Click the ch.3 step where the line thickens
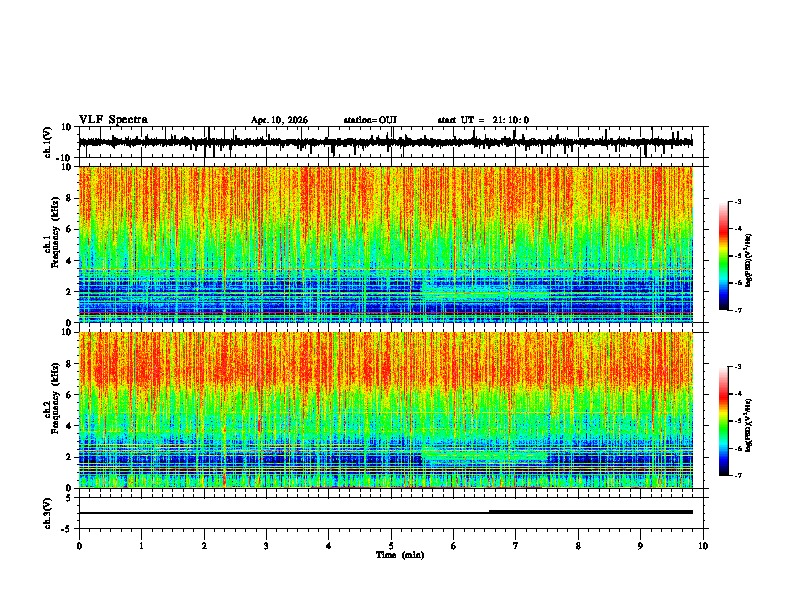792x612 pixels. (489, 512)
